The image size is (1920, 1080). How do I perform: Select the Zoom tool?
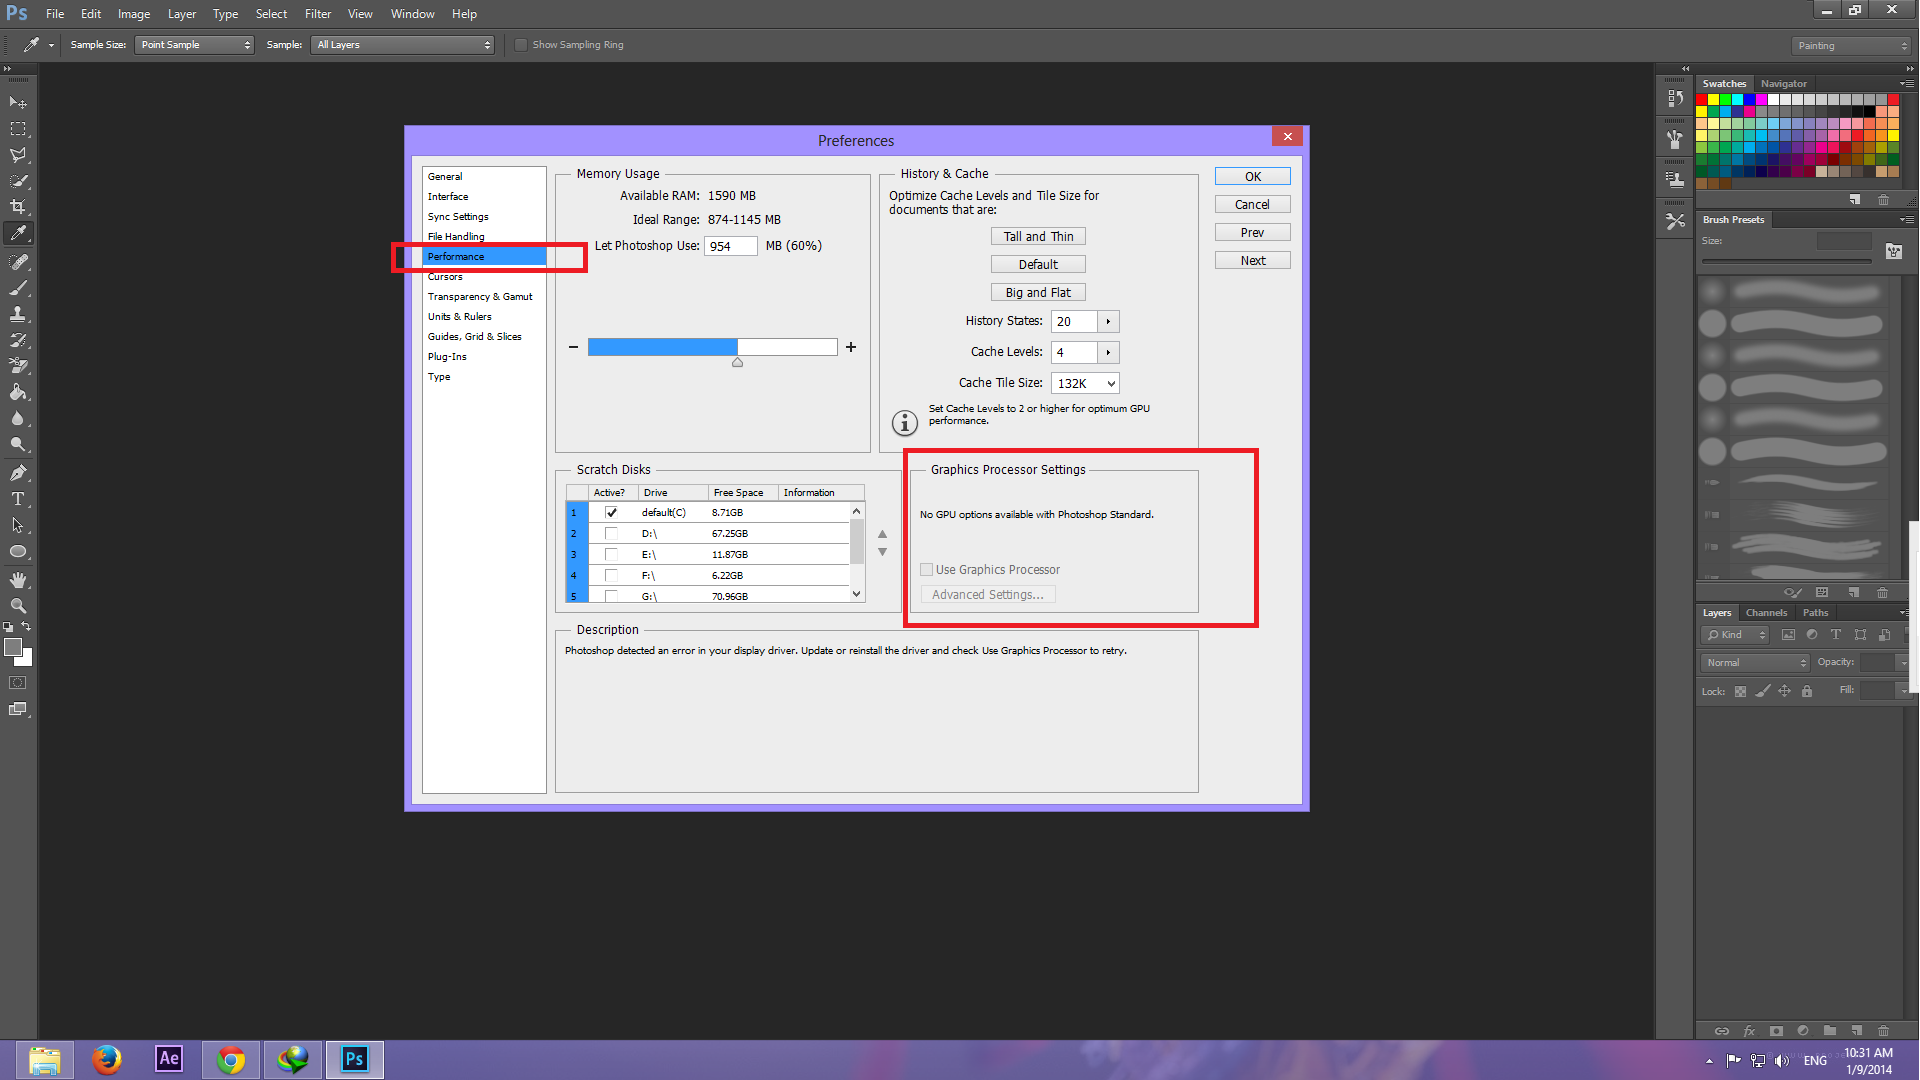18,607
